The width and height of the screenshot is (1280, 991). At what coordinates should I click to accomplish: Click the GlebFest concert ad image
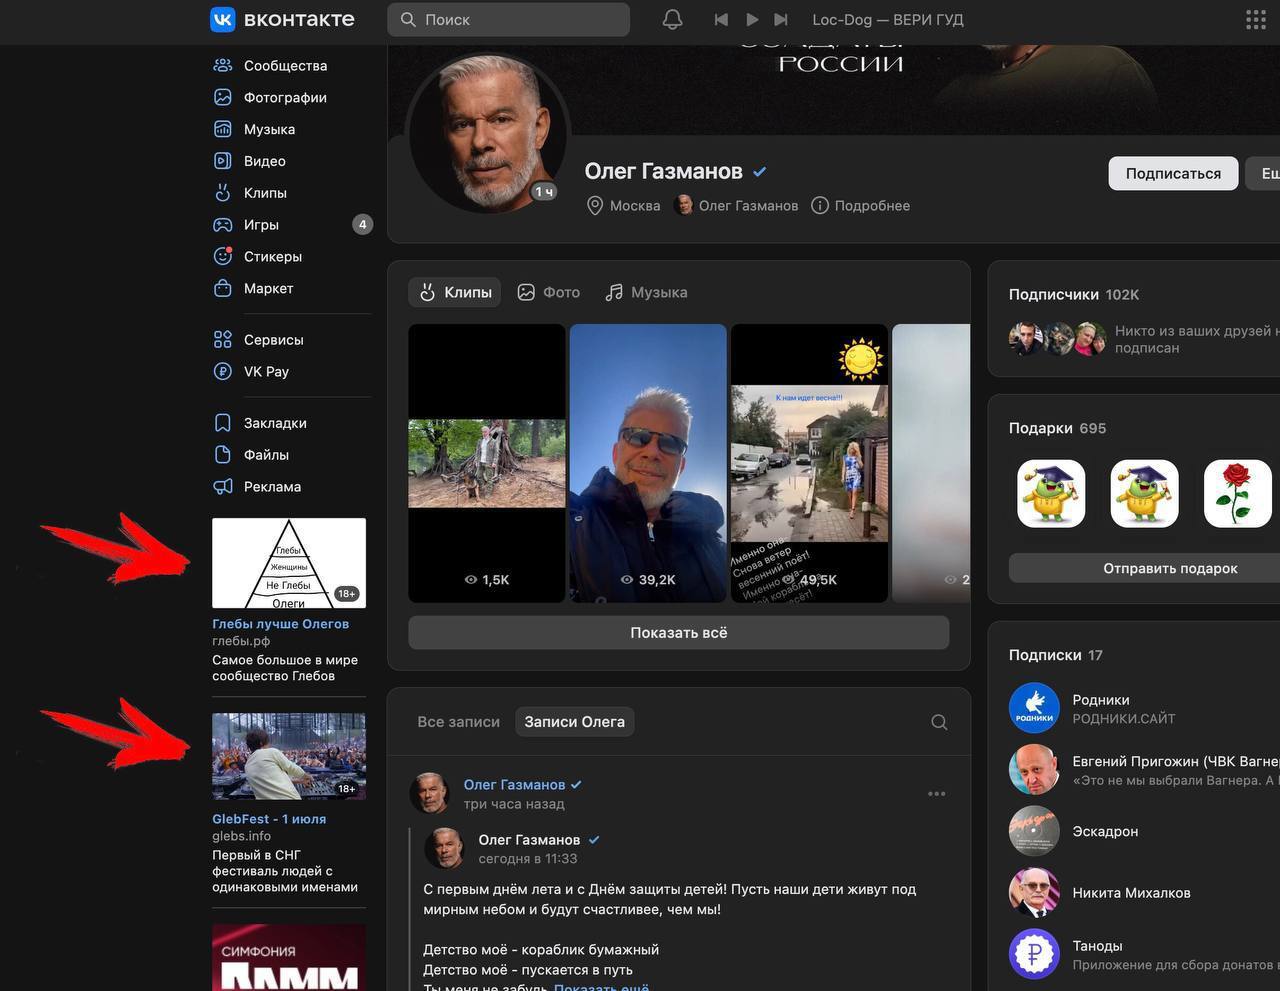[x=289, y=756]
